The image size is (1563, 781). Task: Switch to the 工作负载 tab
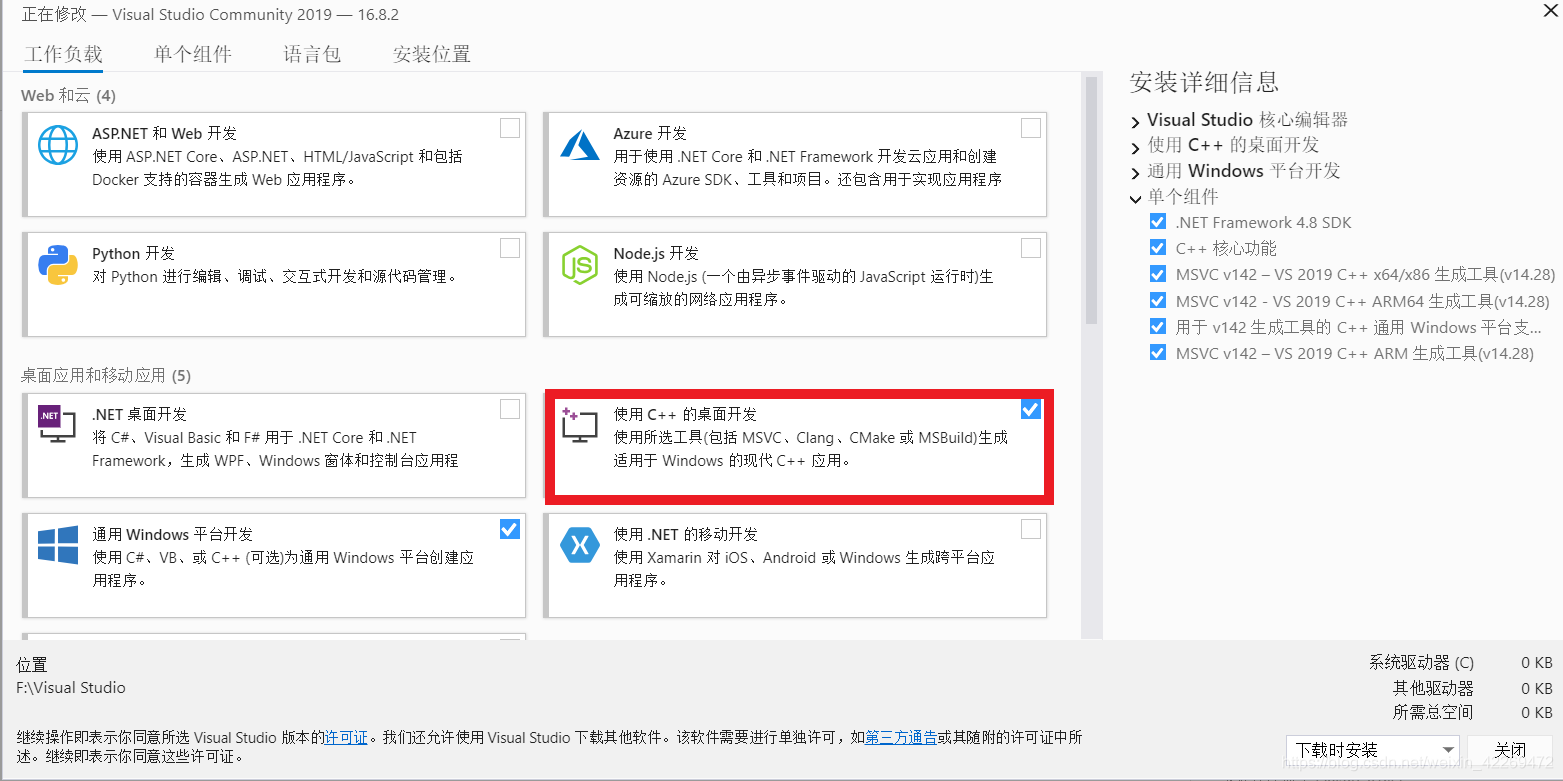pos(63,54)
